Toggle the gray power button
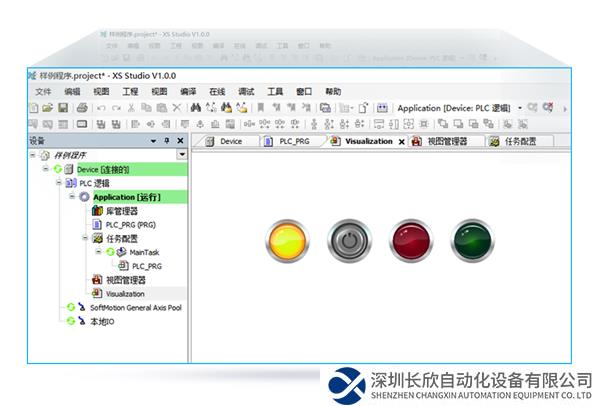Screen dimensions: 600x406 (349, 241)
